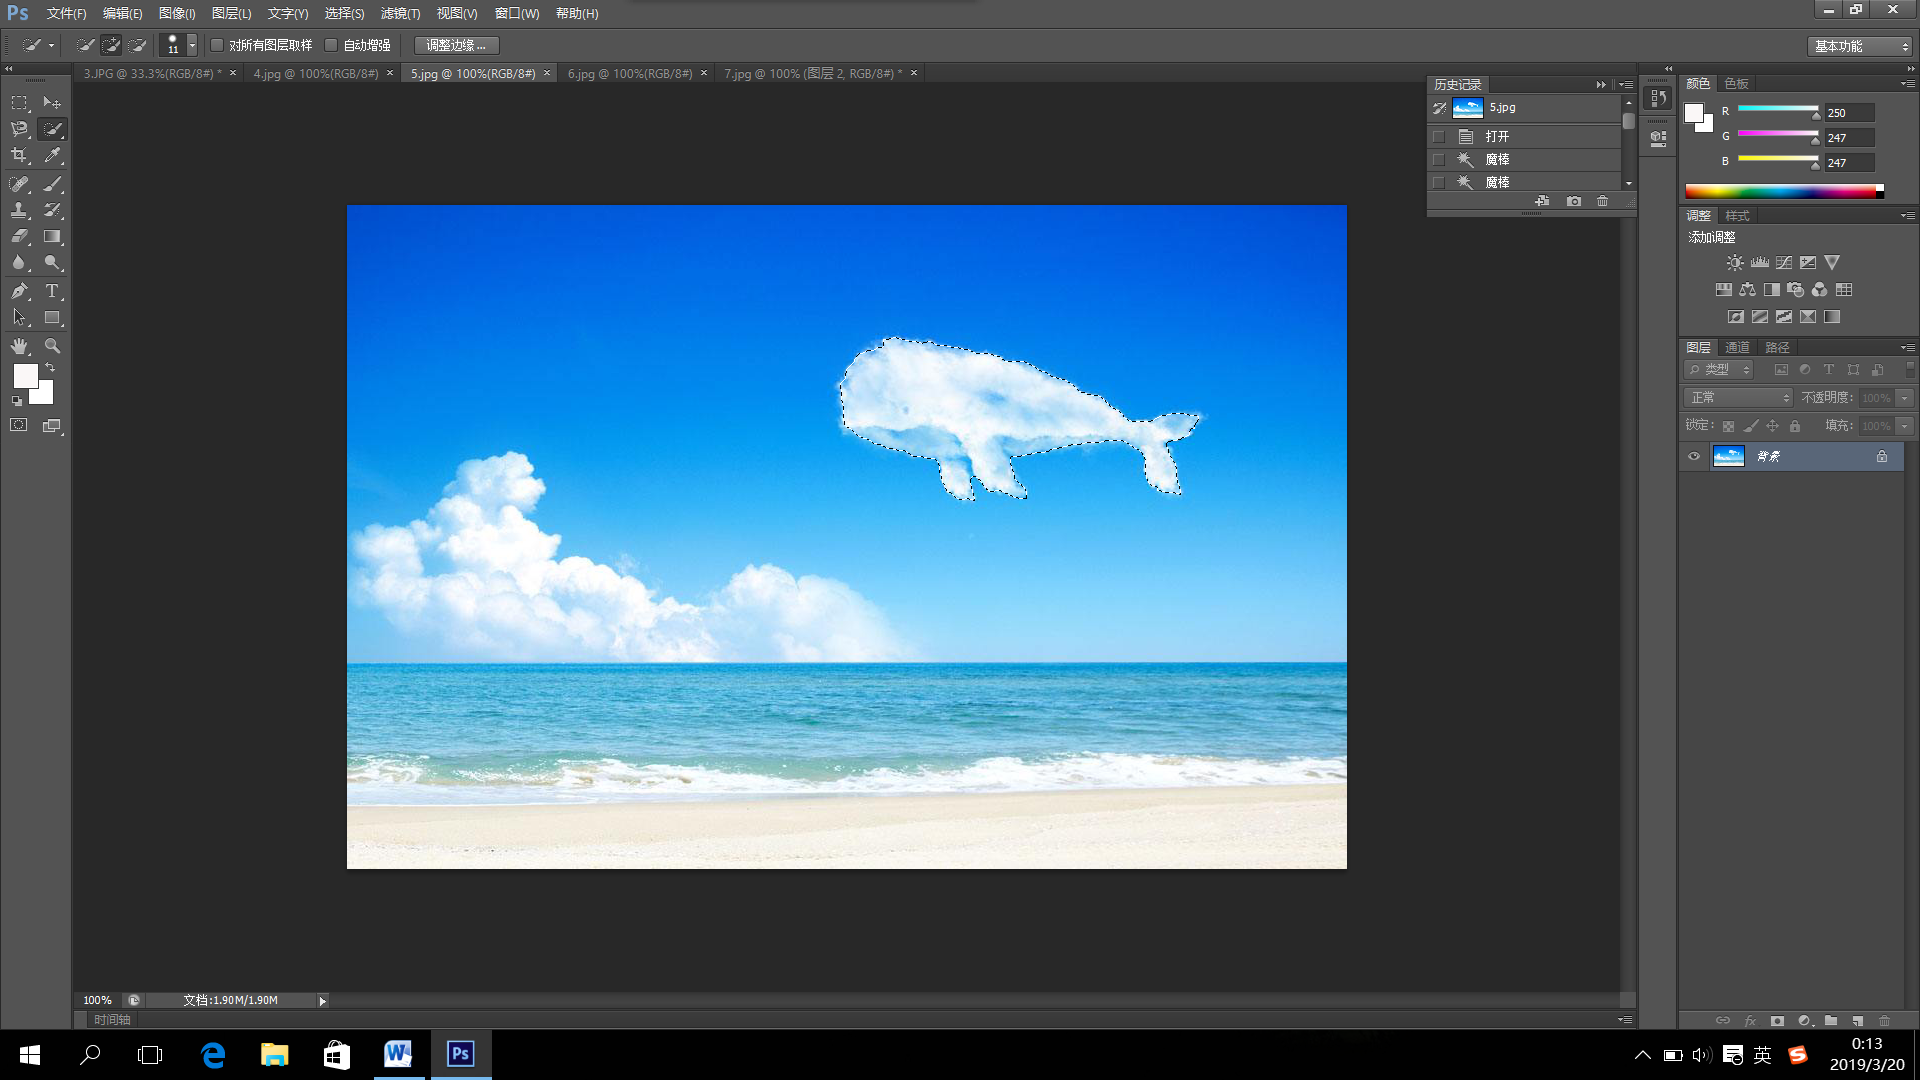Delete current history state trash icon

point(1603,201)
